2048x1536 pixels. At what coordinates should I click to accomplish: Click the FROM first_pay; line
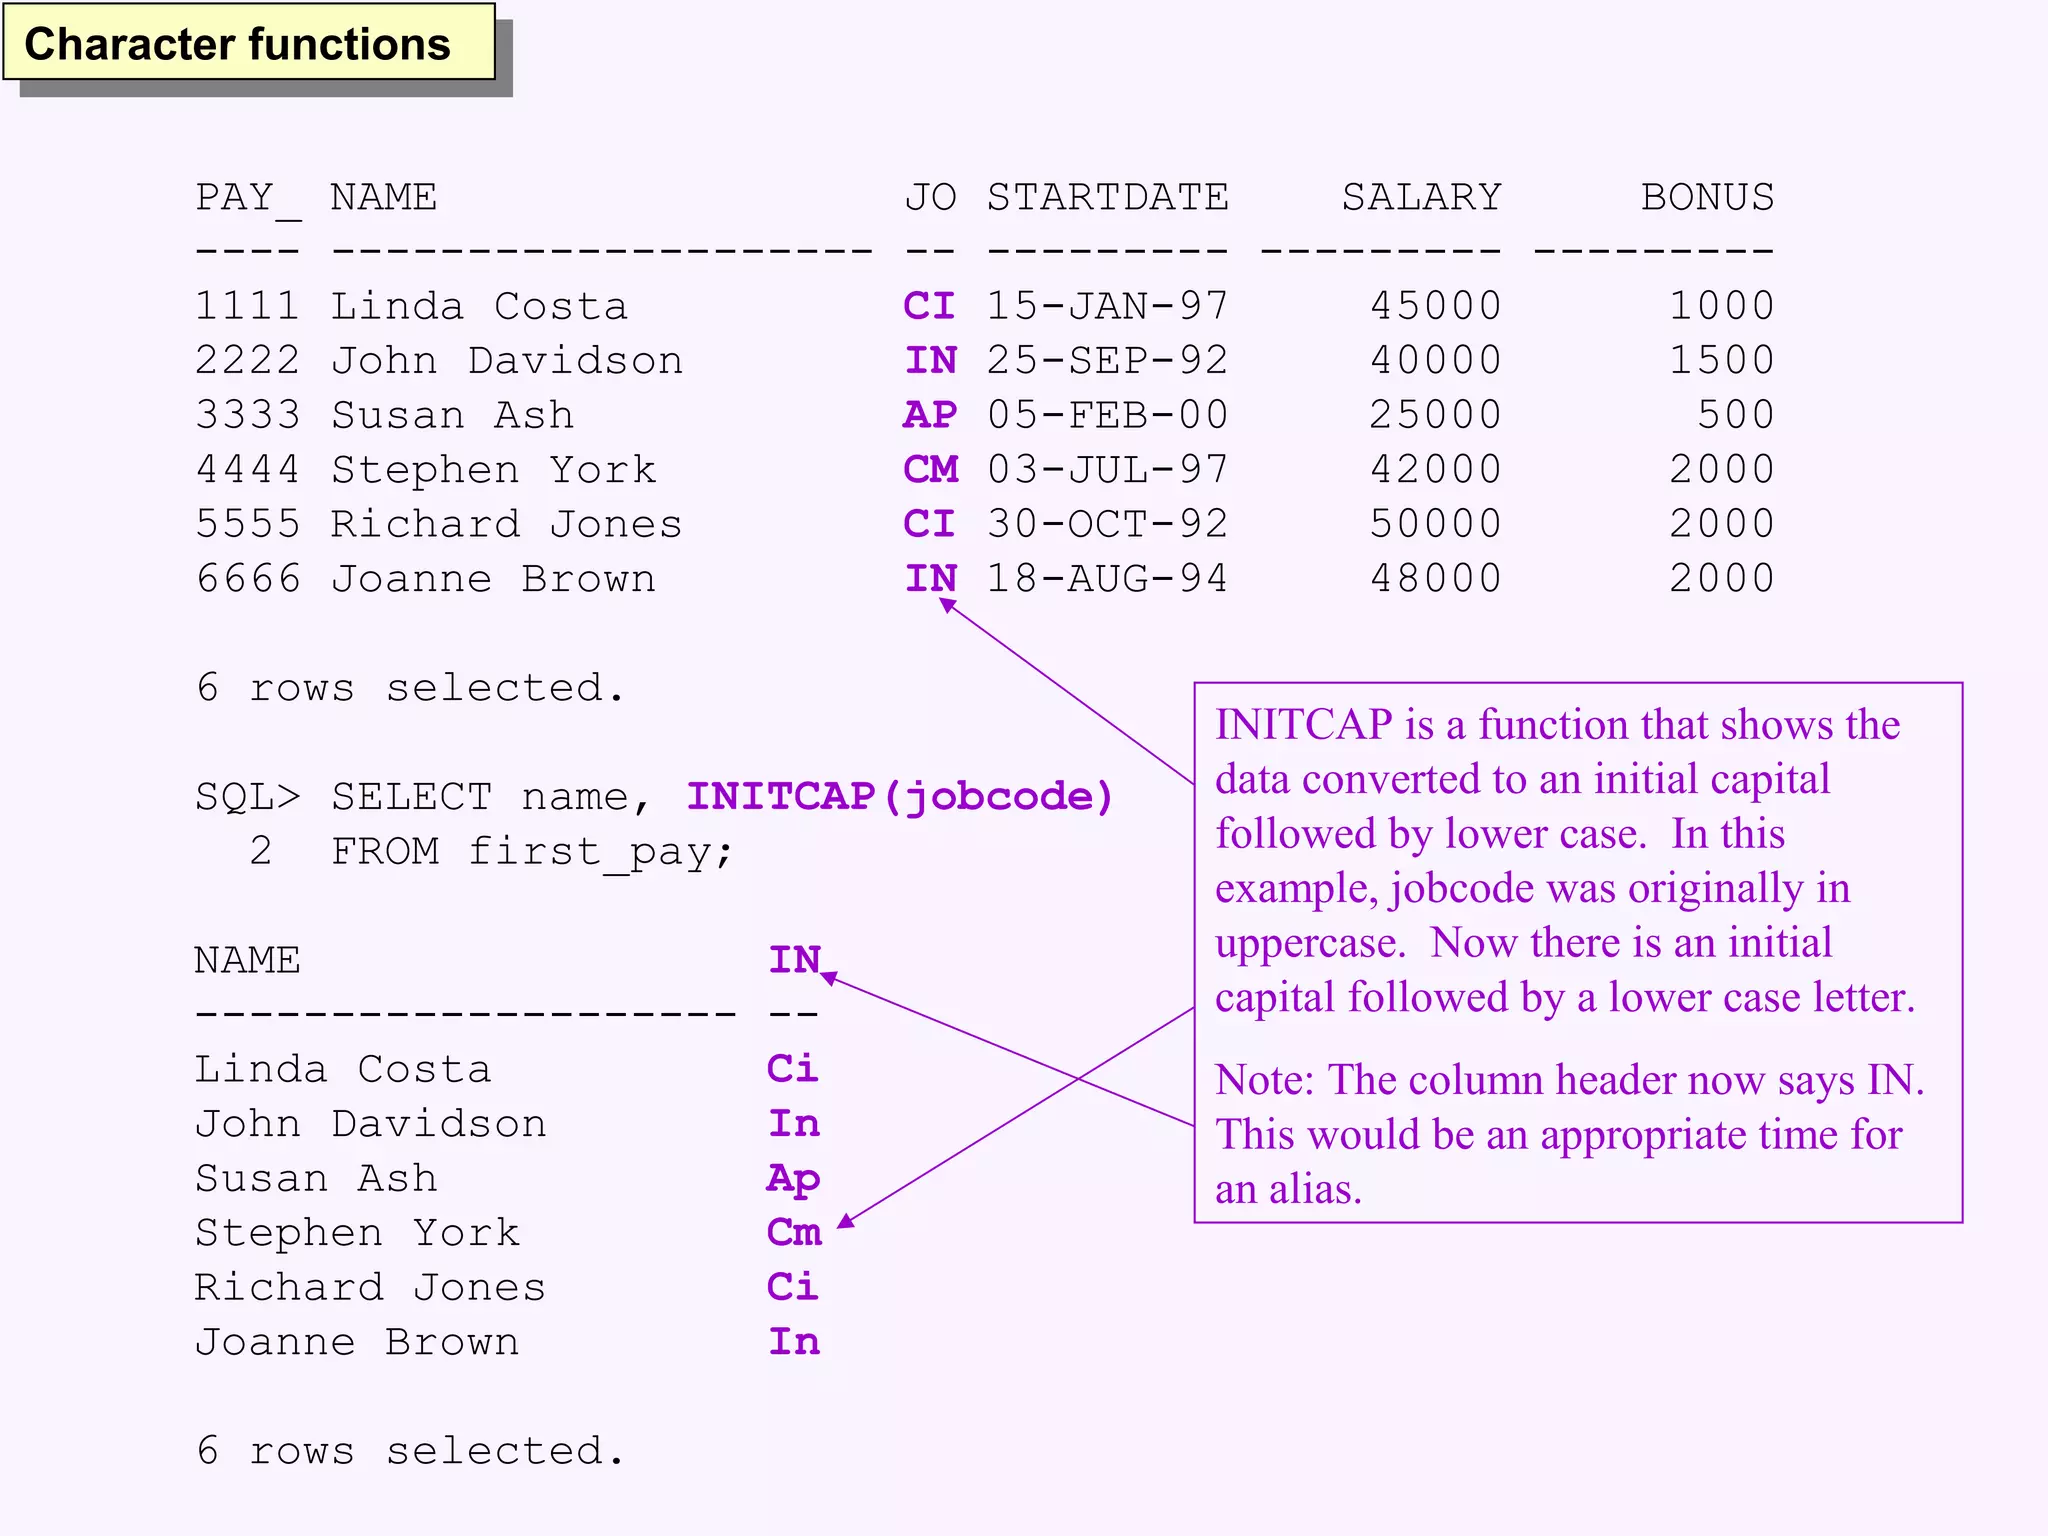532,851
